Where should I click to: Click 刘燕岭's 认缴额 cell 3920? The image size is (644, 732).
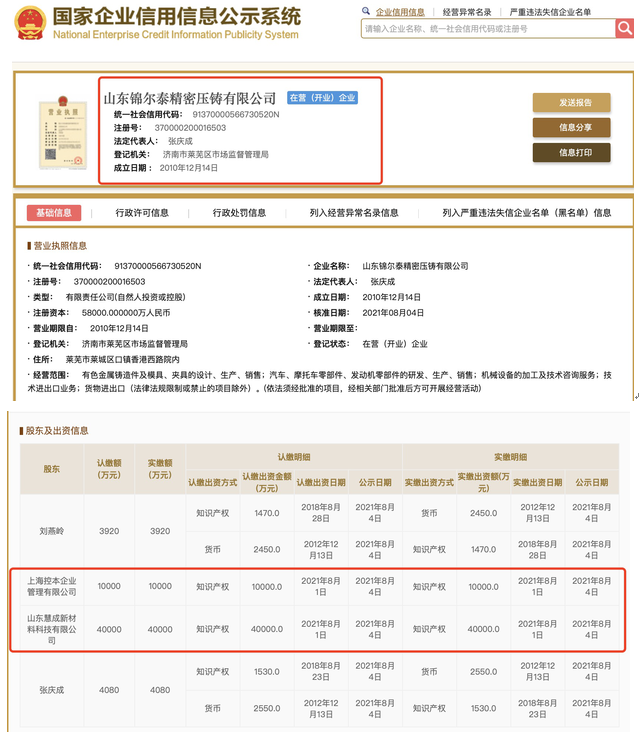109,531
